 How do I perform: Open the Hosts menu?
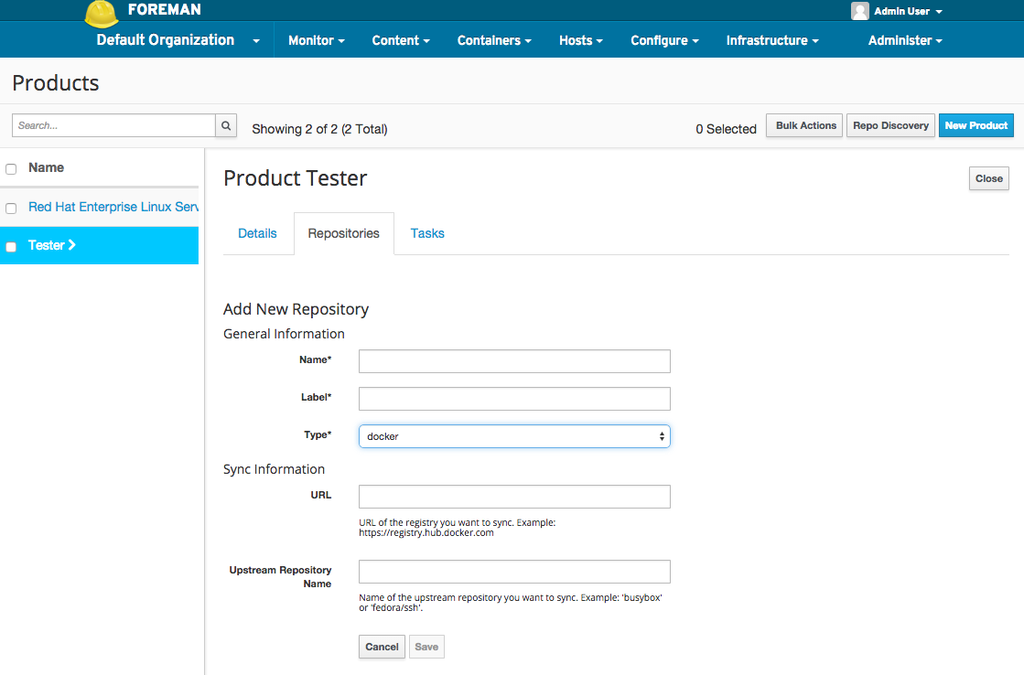[x=581, y=40]
